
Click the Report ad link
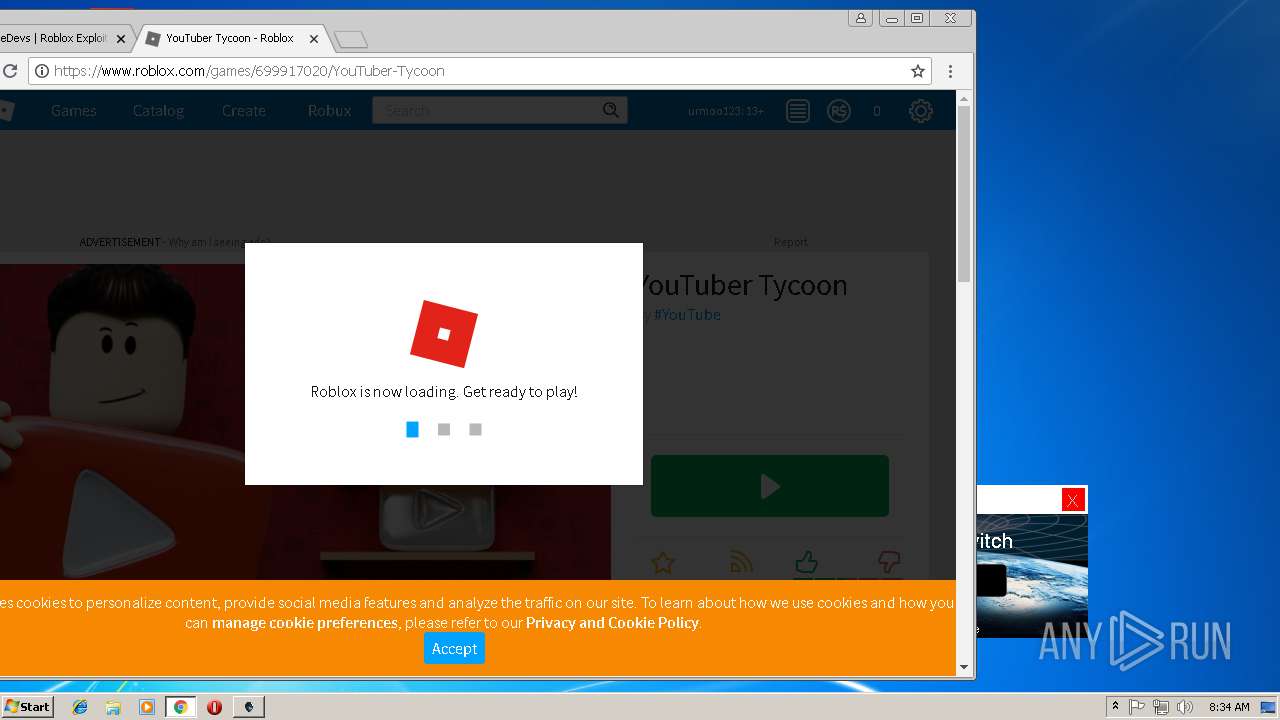(x=790, y=242)
